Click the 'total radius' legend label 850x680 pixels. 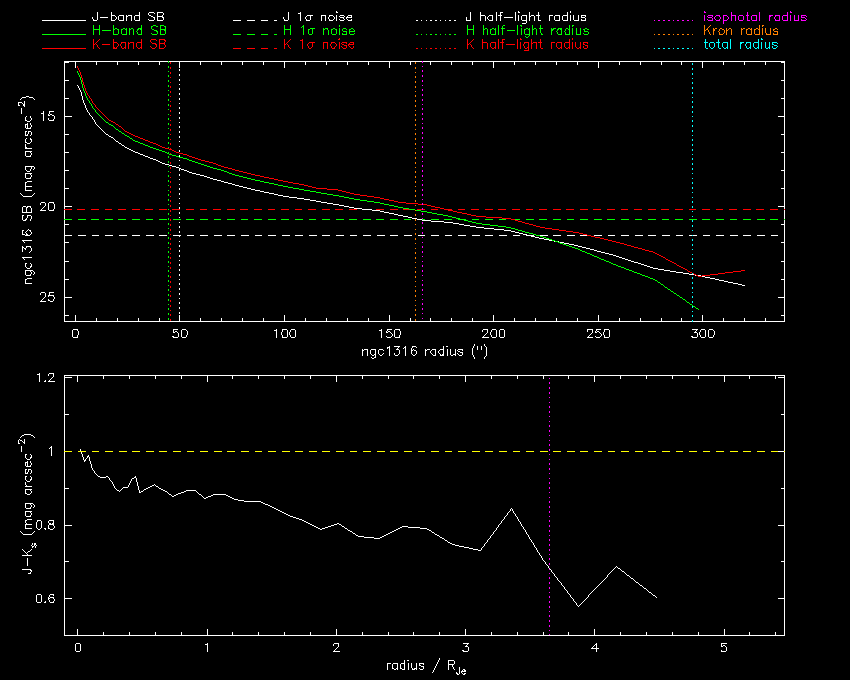click(740, 44)
